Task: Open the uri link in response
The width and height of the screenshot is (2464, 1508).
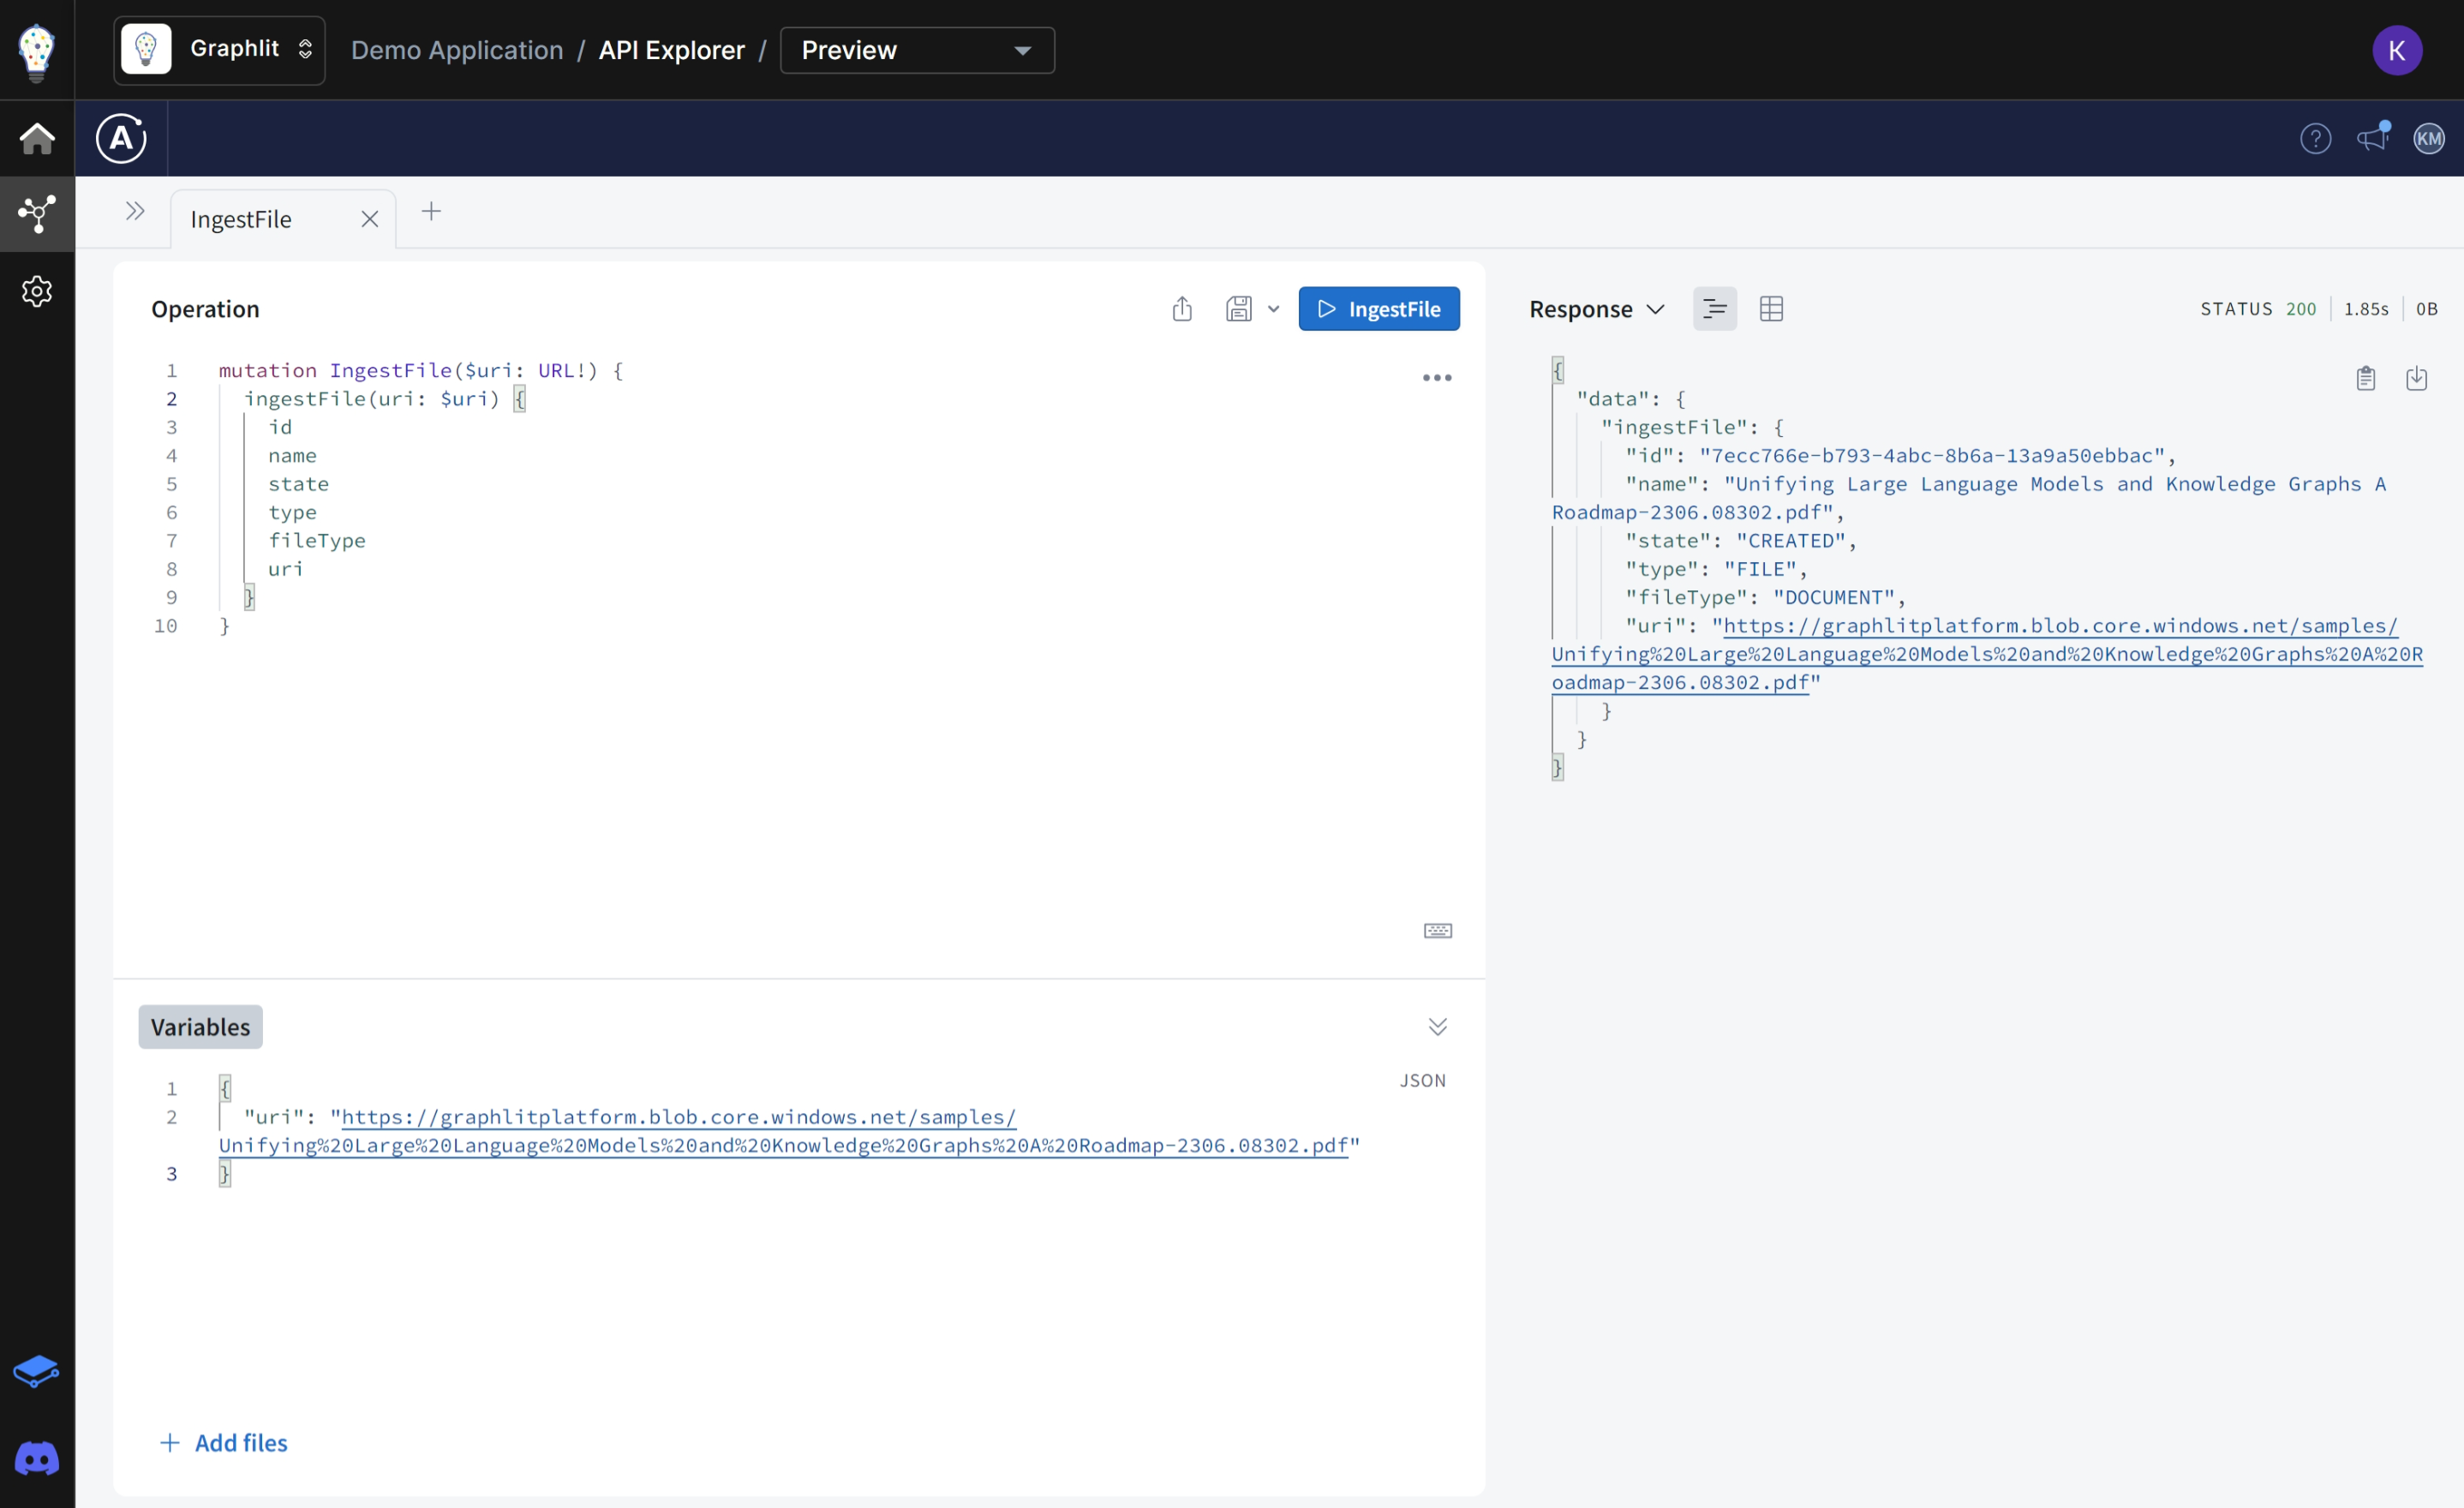Action: [1987, 654]
